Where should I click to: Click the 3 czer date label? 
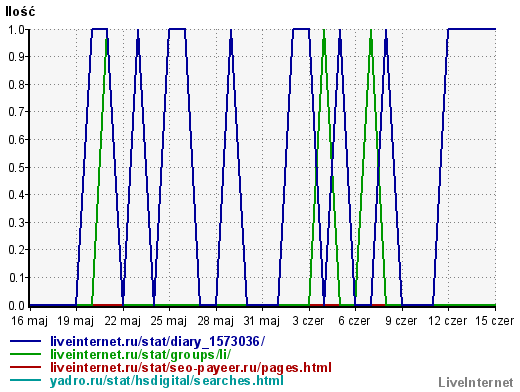pos(308,321)
